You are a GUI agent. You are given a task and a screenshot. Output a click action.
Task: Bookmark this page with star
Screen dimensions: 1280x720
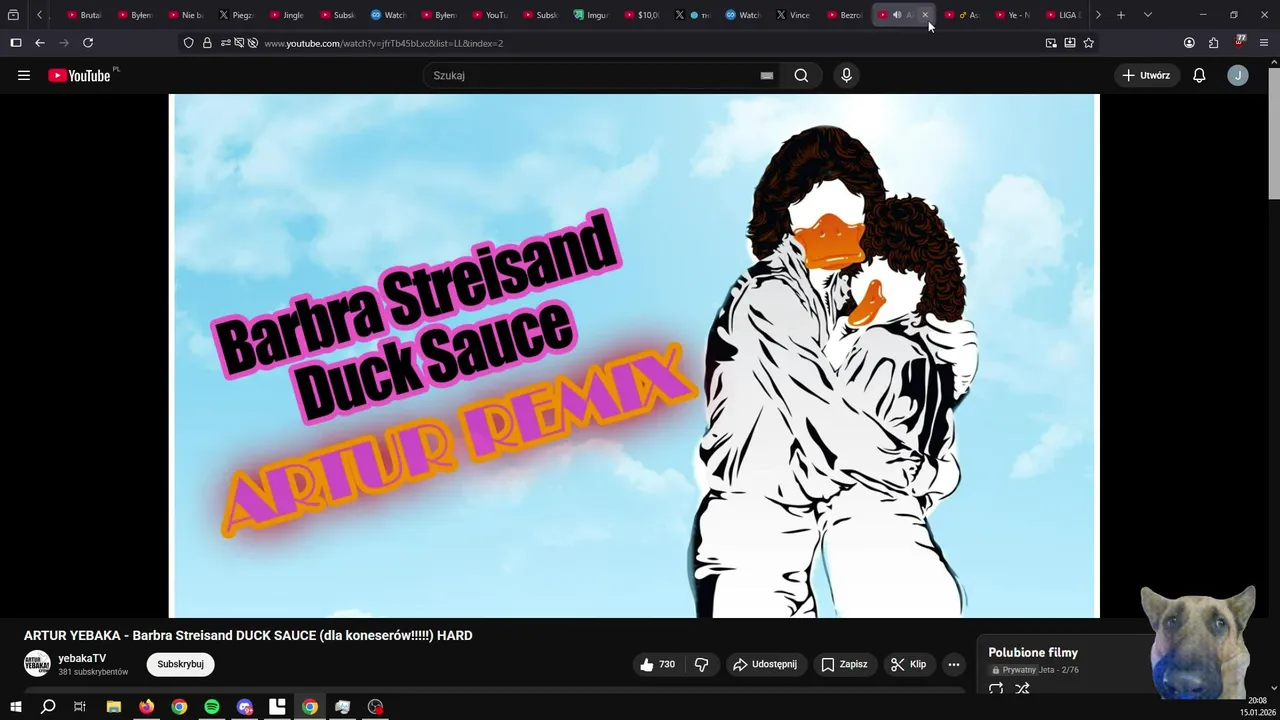click(1089, 43)
